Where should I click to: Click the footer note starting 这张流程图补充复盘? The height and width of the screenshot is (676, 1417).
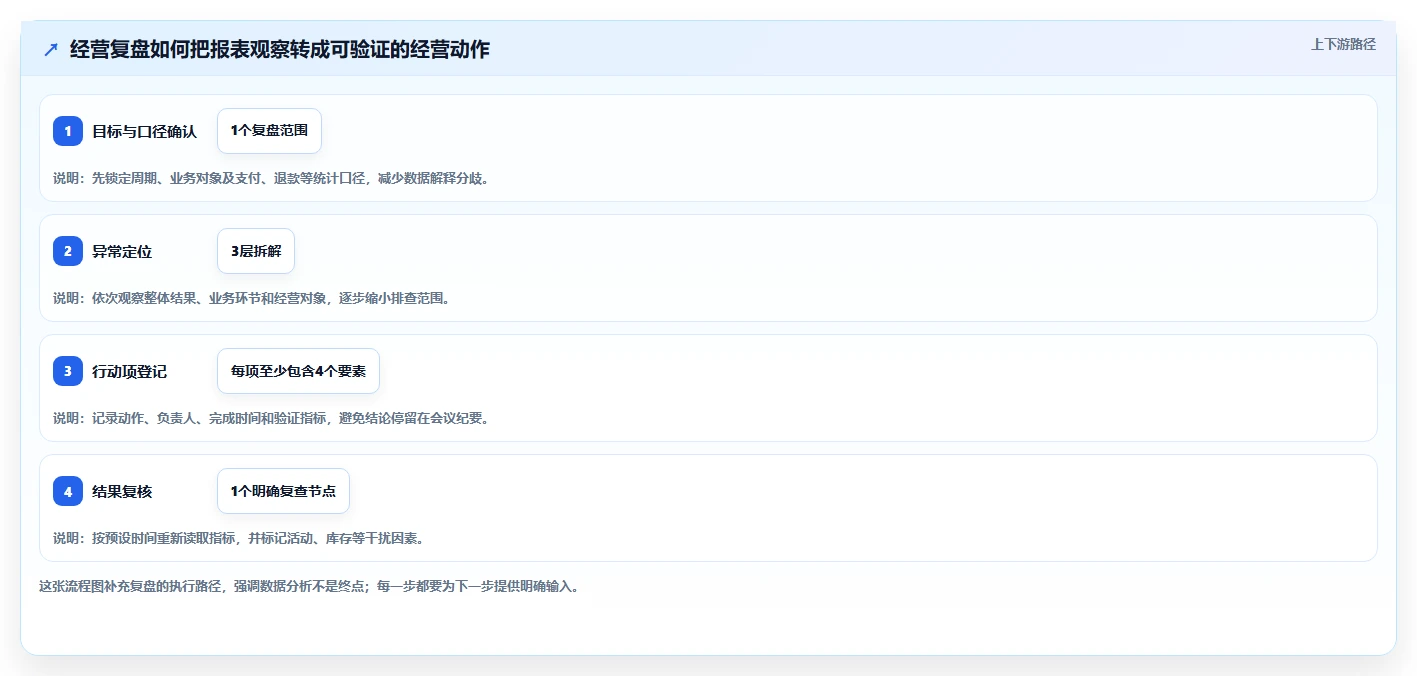point(309,586)
